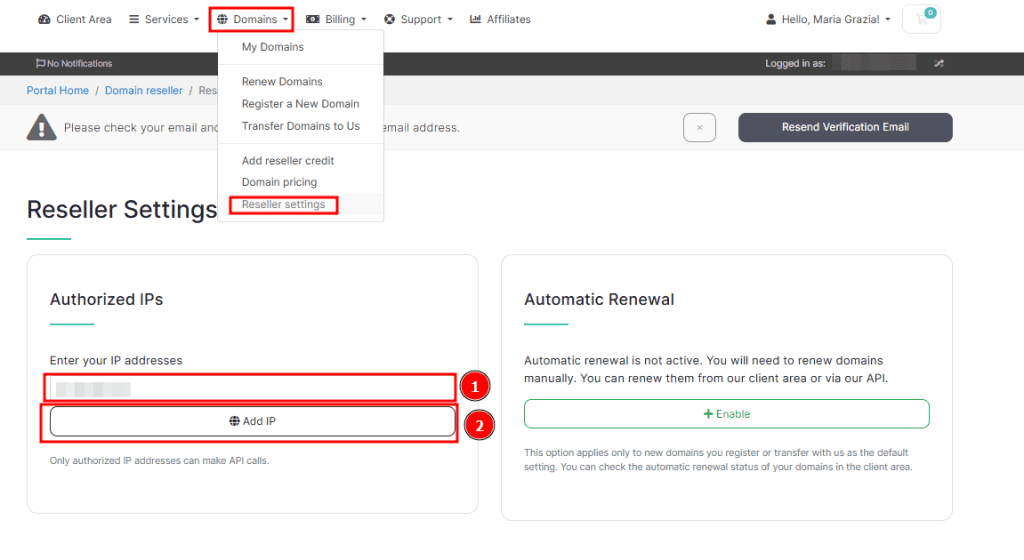Open the Client Area link
This screenshot has width=1024, height=560.
75,20
